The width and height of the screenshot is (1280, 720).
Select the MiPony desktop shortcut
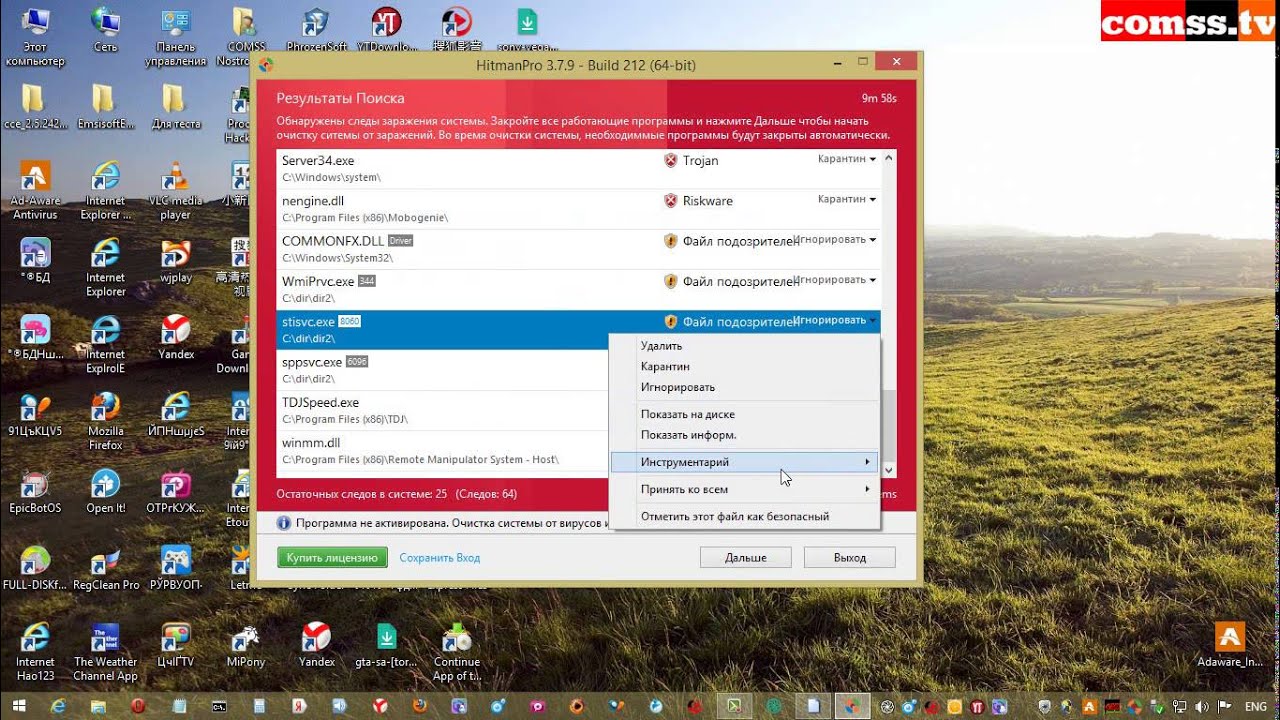point(246,645)
